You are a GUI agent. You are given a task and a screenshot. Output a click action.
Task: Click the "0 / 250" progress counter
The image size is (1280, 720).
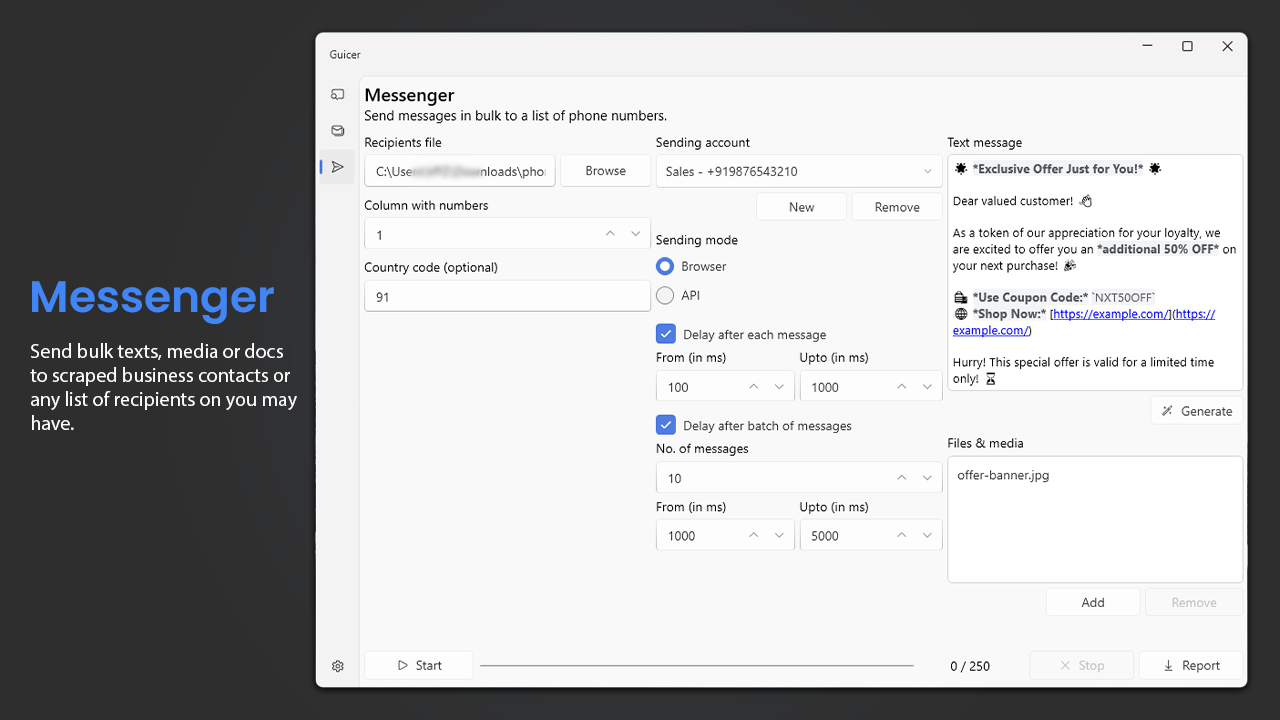(x=970, y=666)
